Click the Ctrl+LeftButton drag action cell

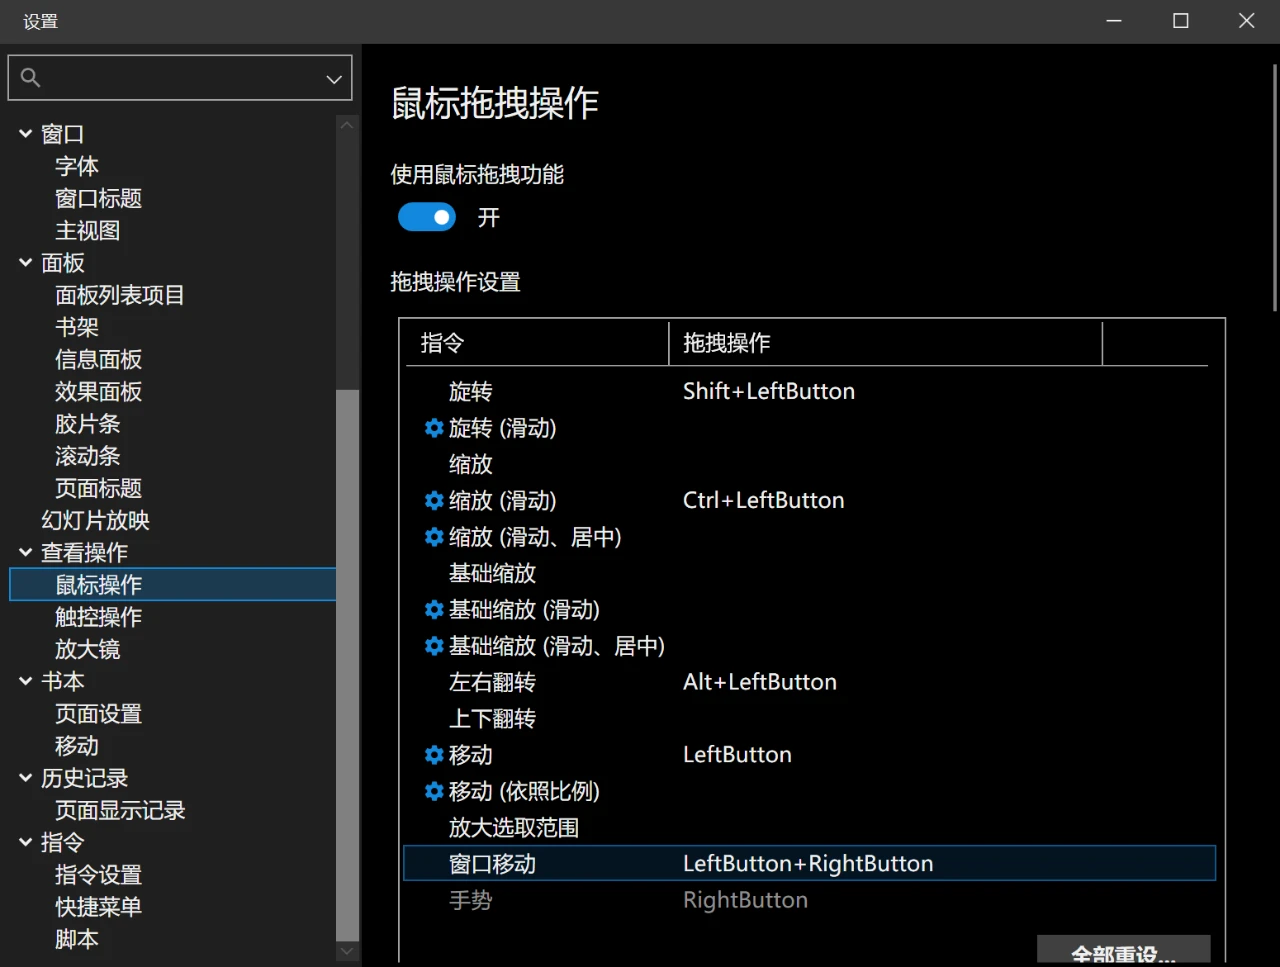763,500
